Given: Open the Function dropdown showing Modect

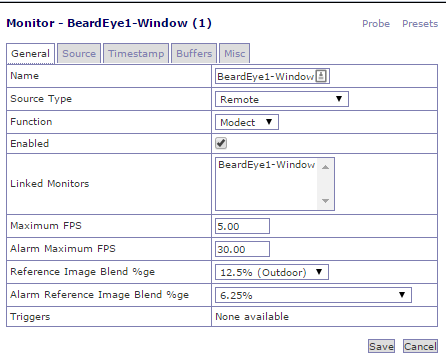Looking at the screenshot, I should (247, 122).
